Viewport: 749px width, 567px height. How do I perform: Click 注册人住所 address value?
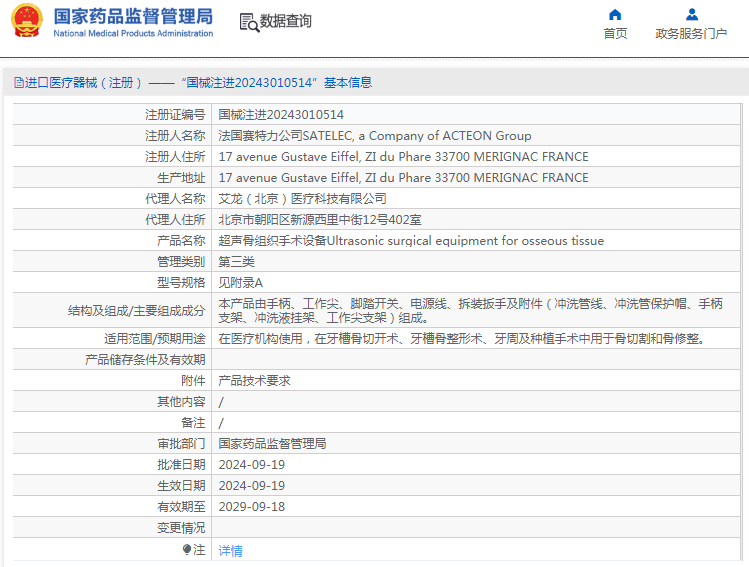pos(403,157)
